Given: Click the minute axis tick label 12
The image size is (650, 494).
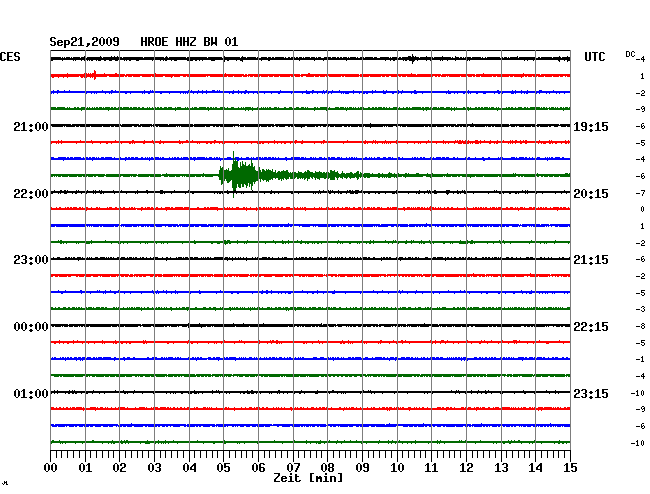Looking at the screenshot, I should point(466,467).
